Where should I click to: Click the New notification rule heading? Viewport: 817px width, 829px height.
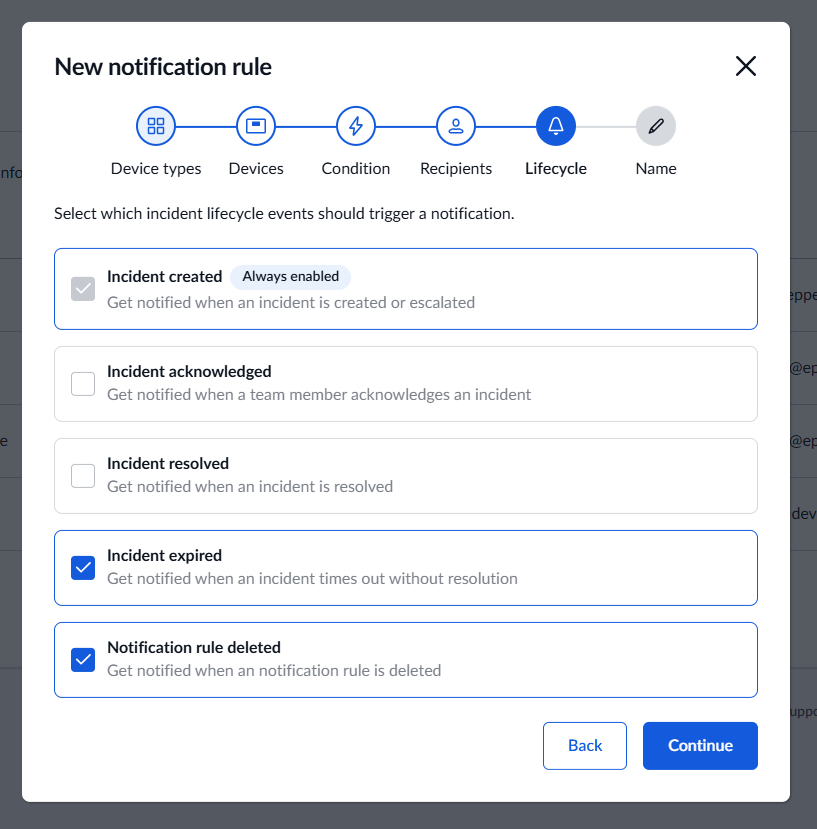163,67
